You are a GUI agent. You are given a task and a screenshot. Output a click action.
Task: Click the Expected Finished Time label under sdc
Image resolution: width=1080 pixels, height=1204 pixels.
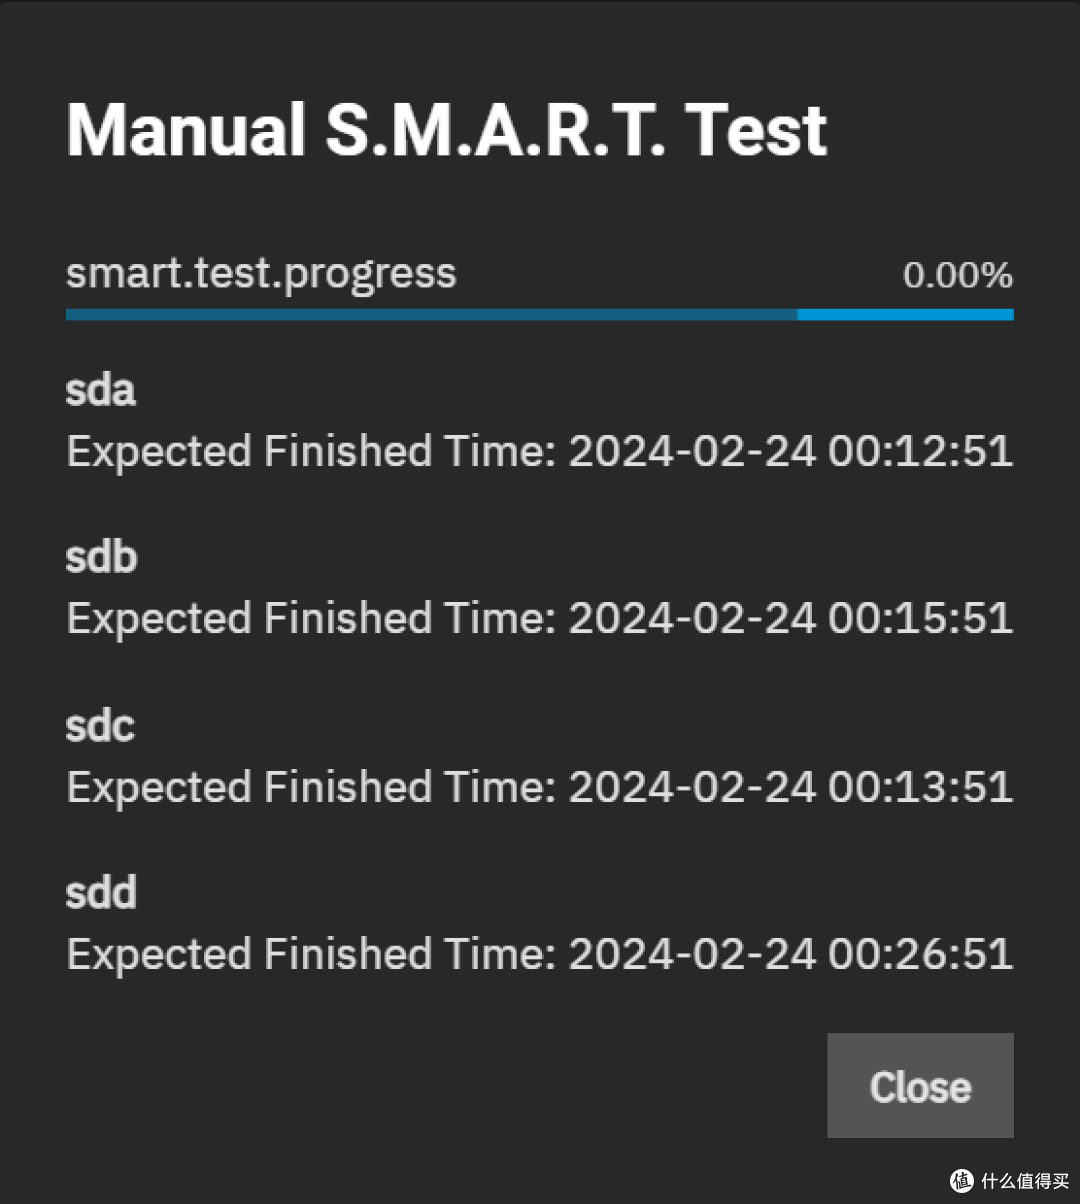point(311,787)
